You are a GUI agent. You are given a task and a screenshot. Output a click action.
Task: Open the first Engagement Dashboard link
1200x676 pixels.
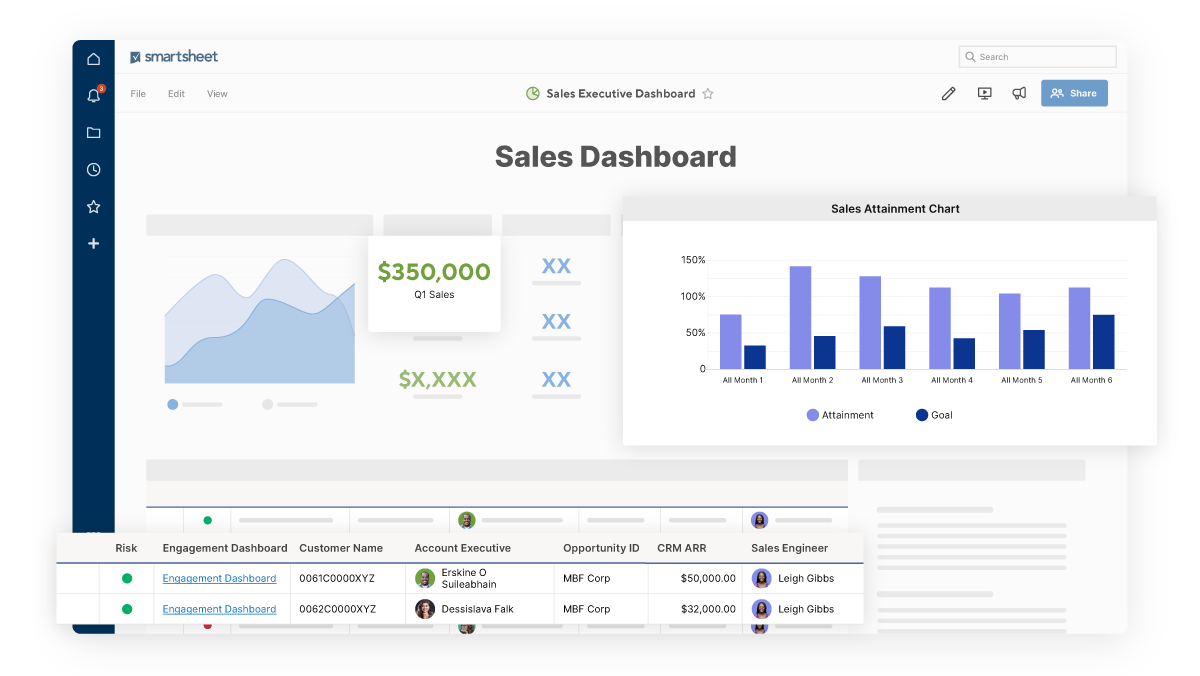pyautogui.click(x=219, y=578)
